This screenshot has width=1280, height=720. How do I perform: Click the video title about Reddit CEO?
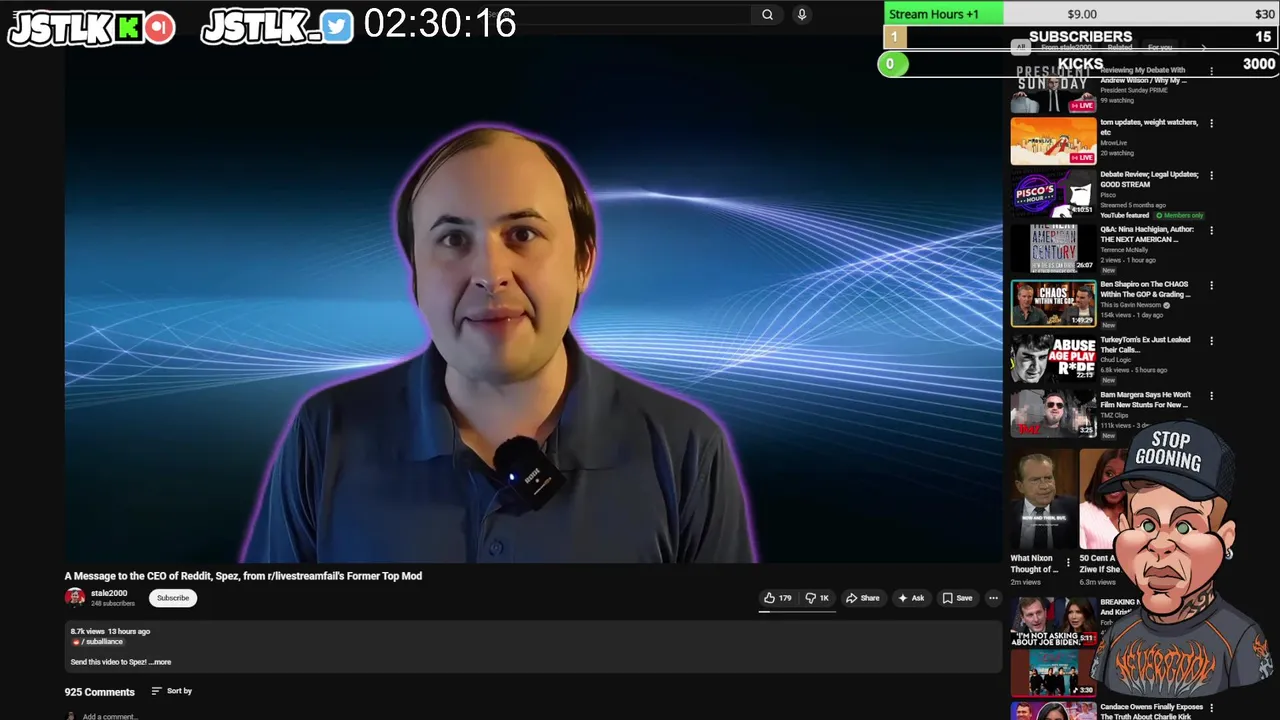243,576
